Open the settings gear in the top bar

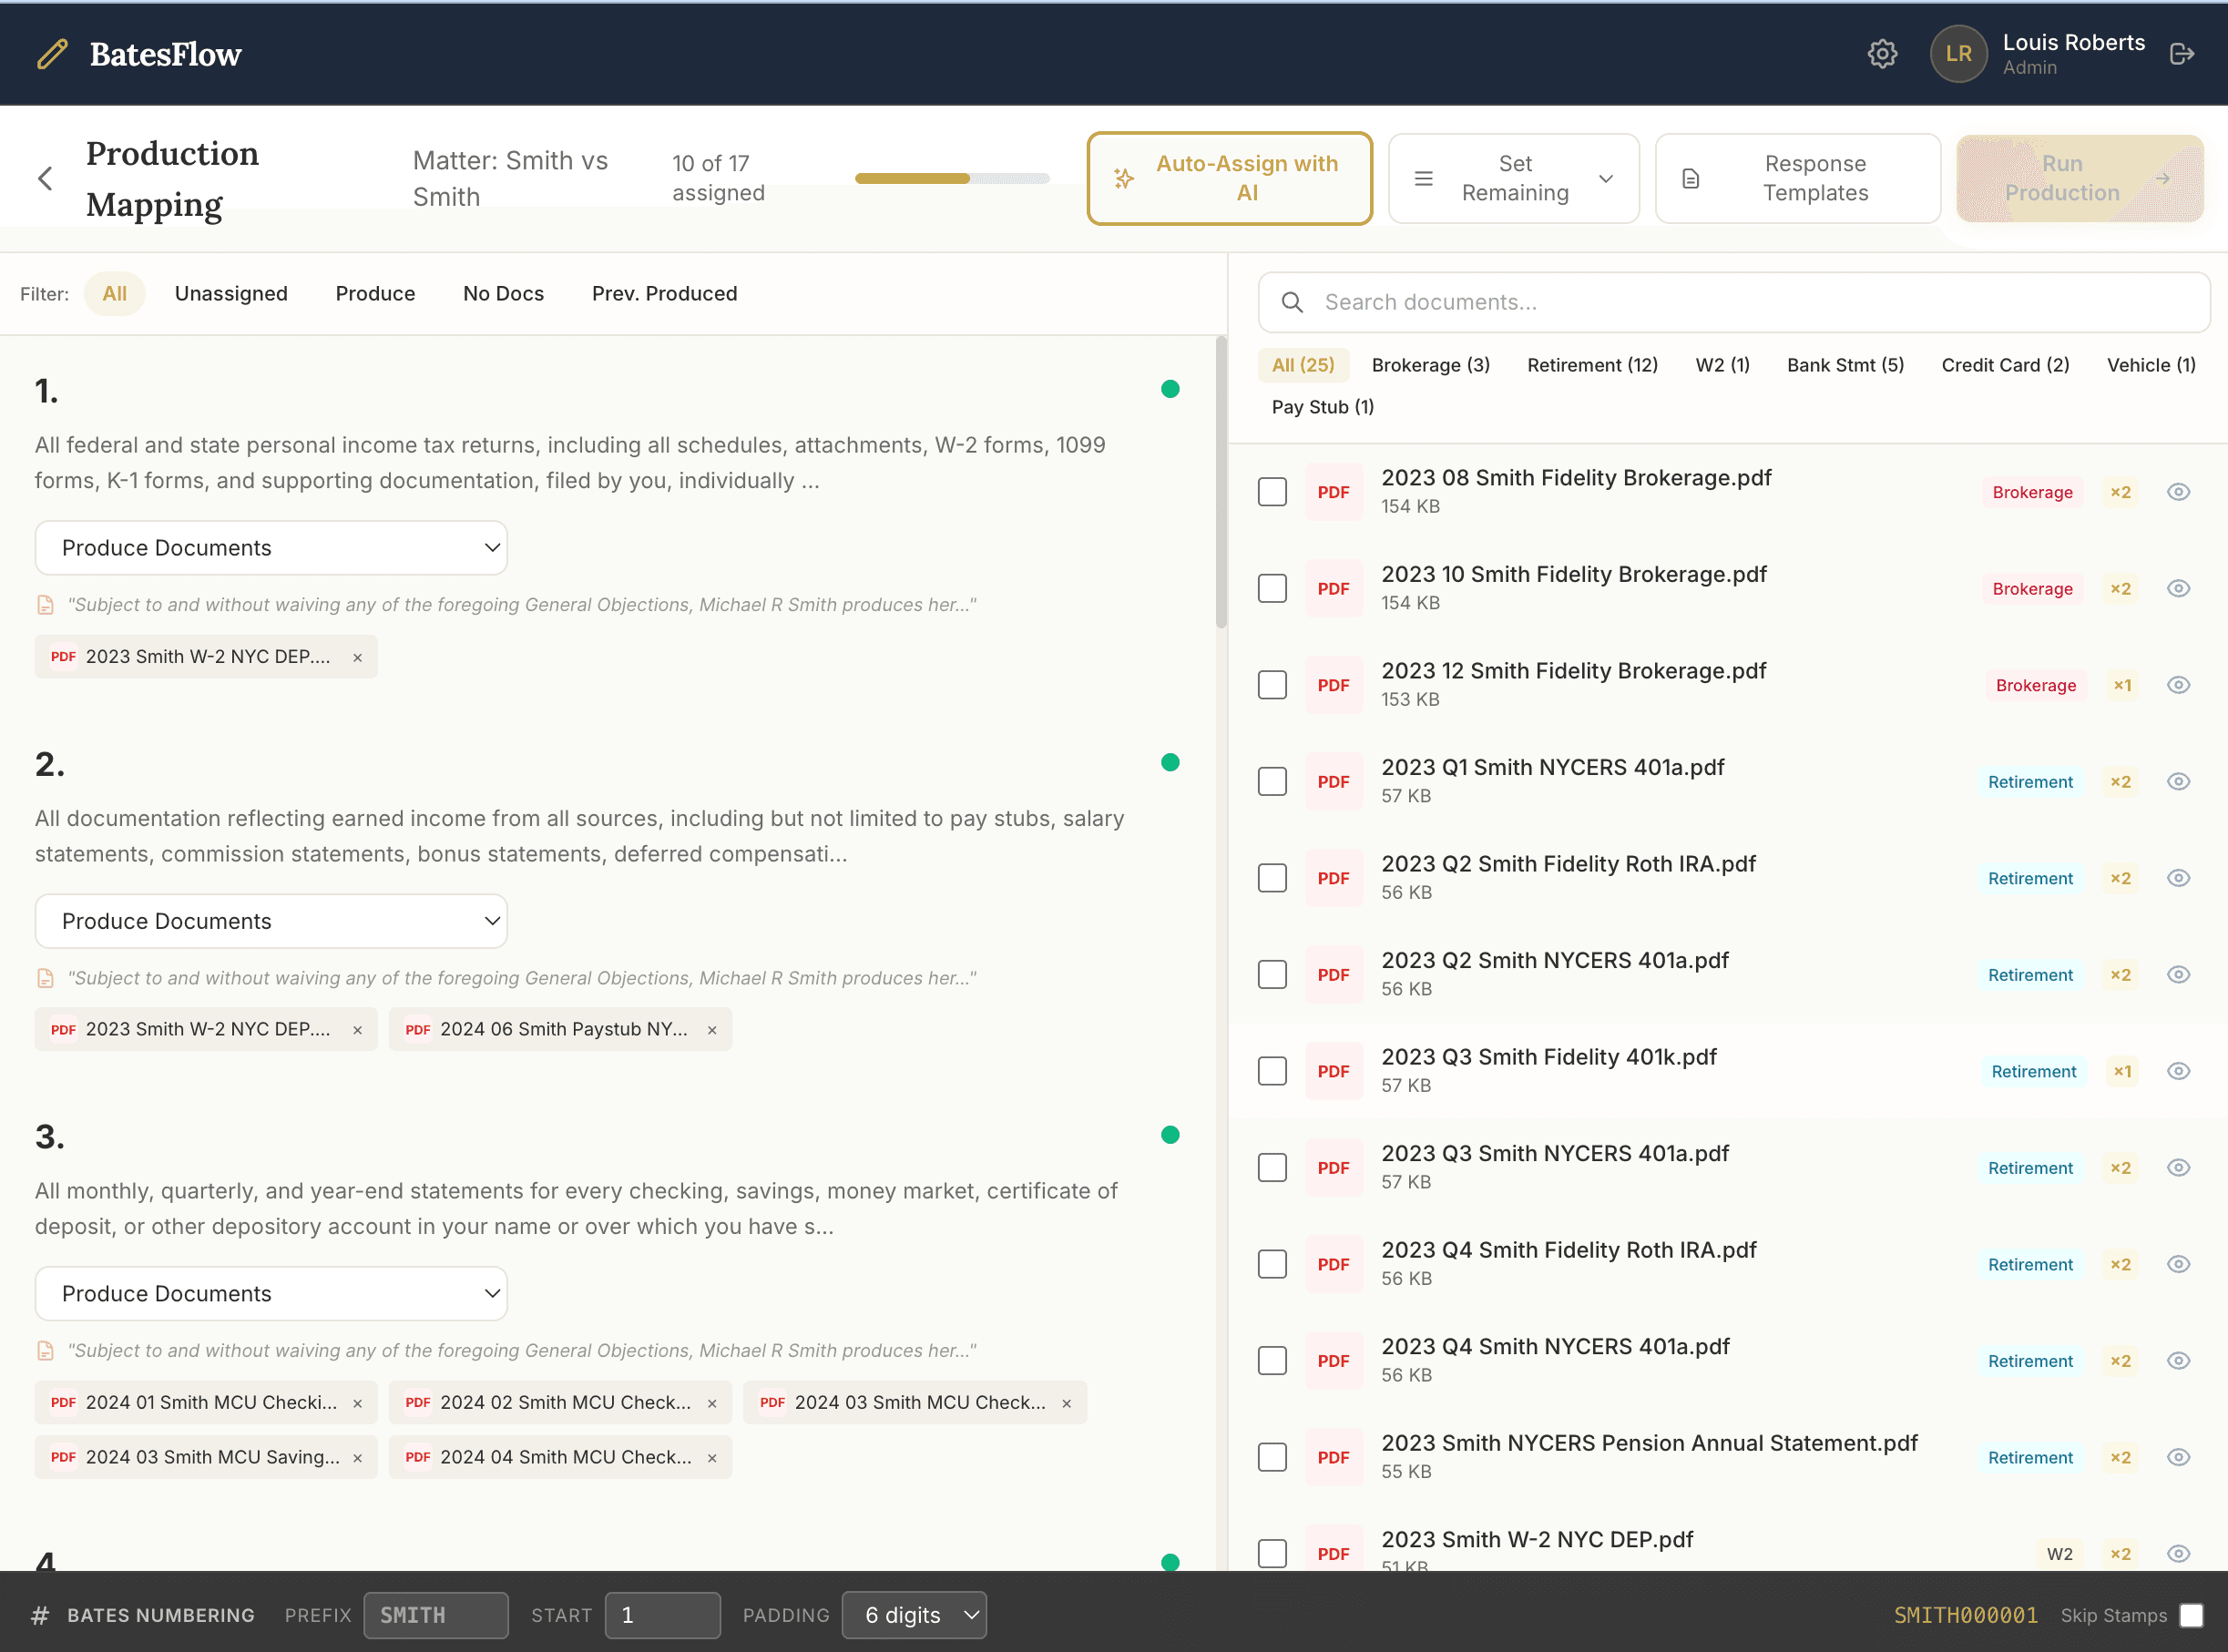pyautogui.click(x=1883, y=54)
